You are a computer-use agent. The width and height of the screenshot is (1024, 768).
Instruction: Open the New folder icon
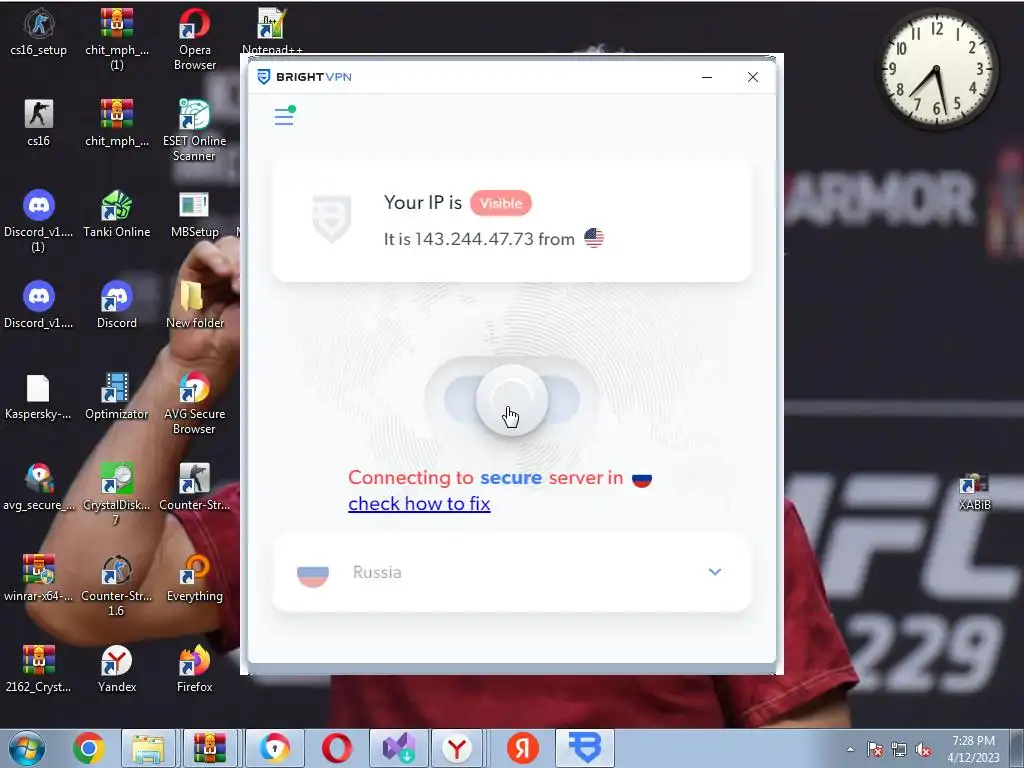tap(195, 305)
